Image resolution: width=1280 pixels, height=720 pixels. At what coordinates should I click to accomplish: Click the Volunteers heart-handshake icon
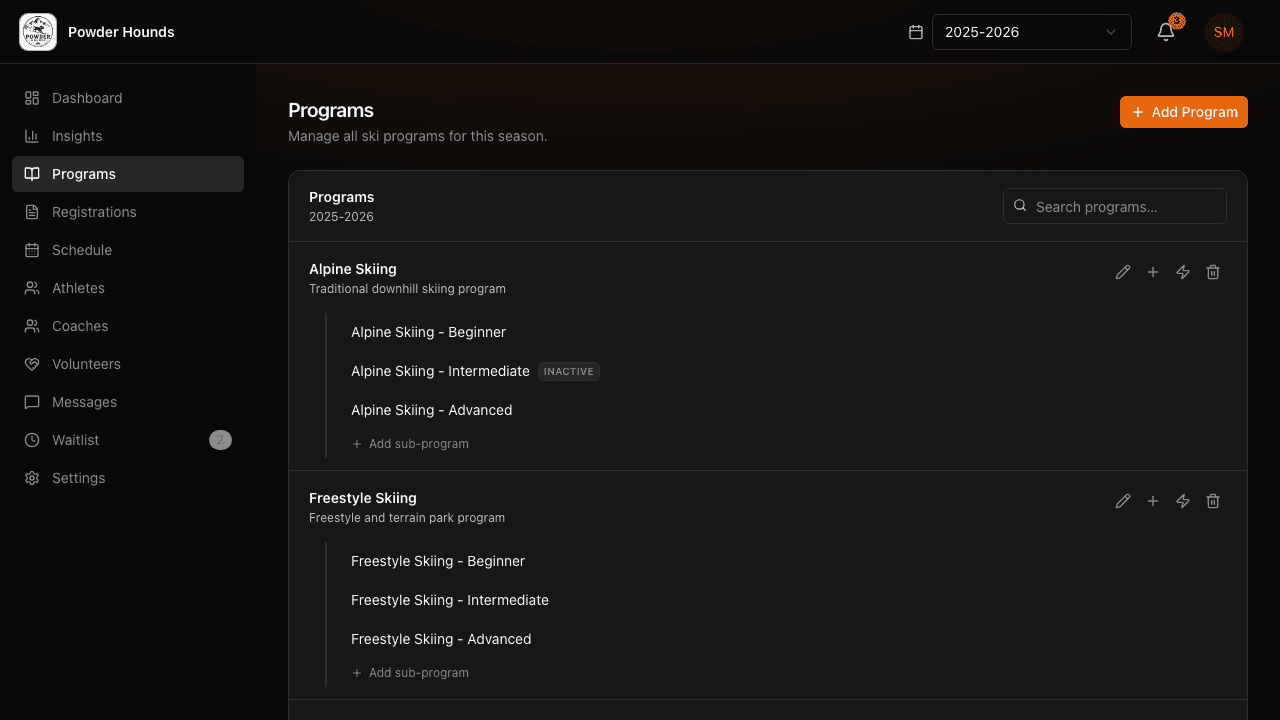tap(32, 364)
